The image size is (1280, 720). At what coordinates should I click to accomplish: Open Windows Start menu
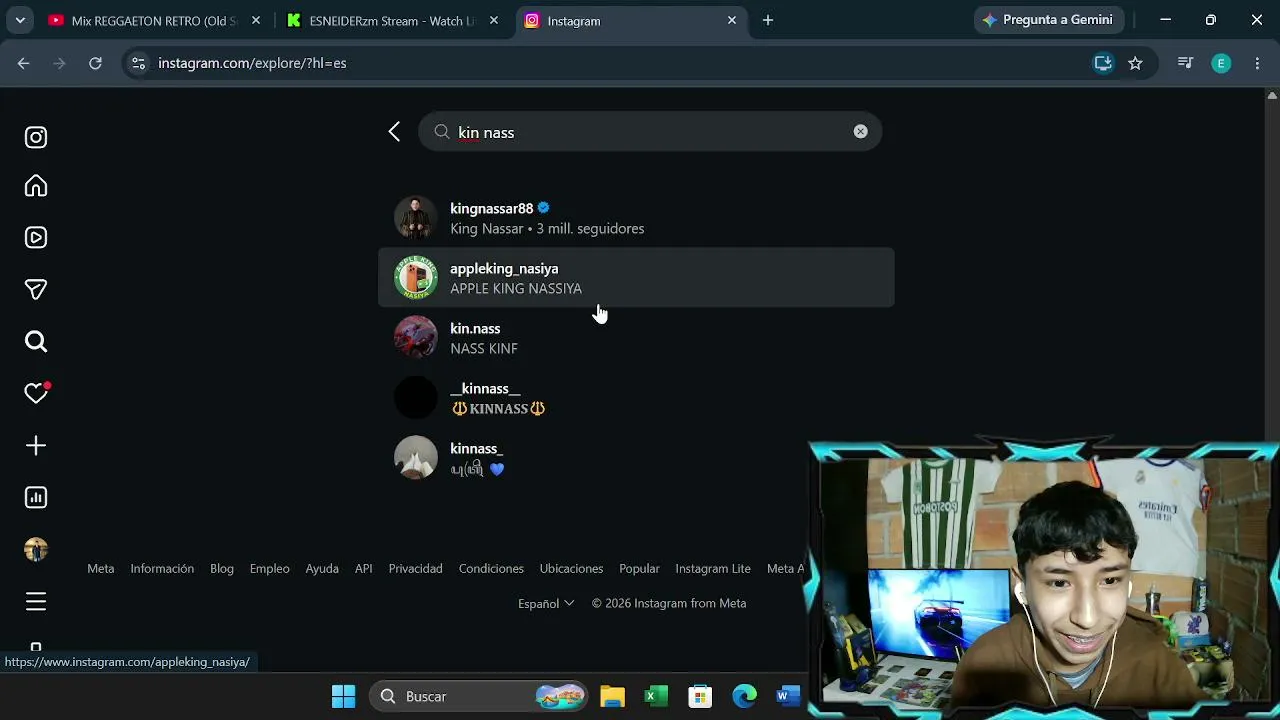tap(343, 696)
